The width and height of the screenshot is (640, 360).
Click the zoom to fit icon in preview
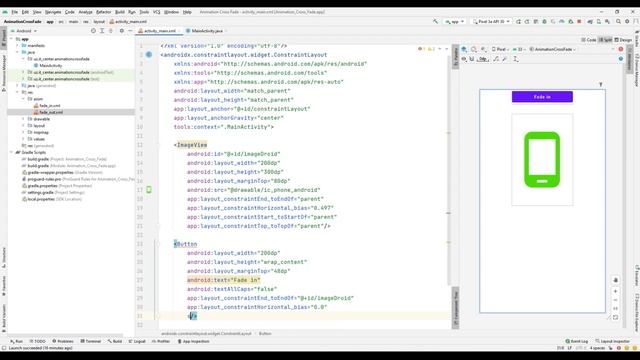pyautogui.click(x=616, y=317)
